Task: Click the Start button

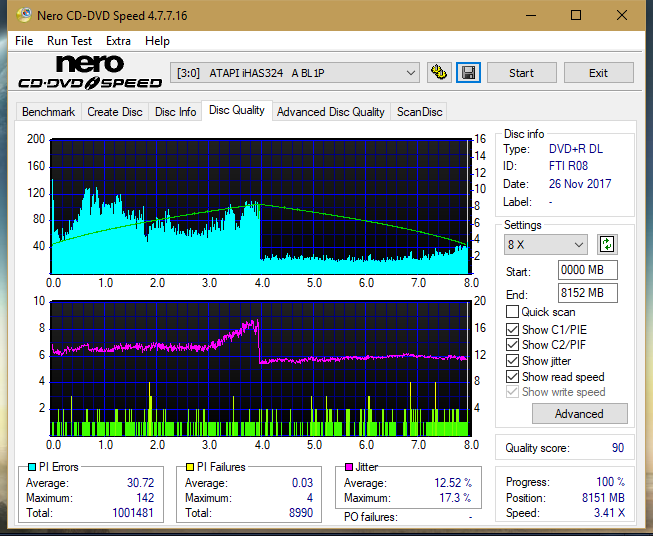Action: (521, 73)
